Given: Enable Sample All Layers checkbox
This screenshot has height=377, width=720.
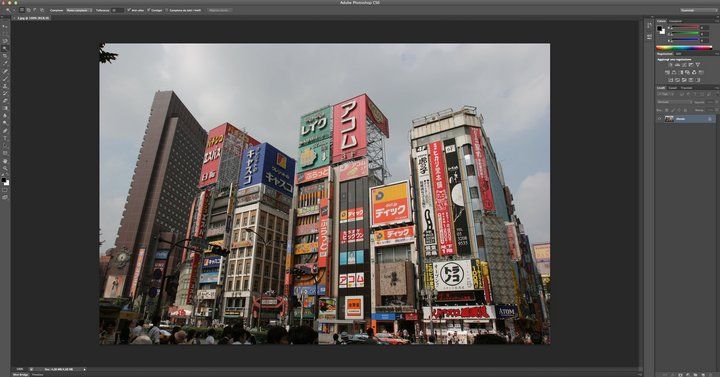Looking at the screenshot, I should (x=167, y=10).
